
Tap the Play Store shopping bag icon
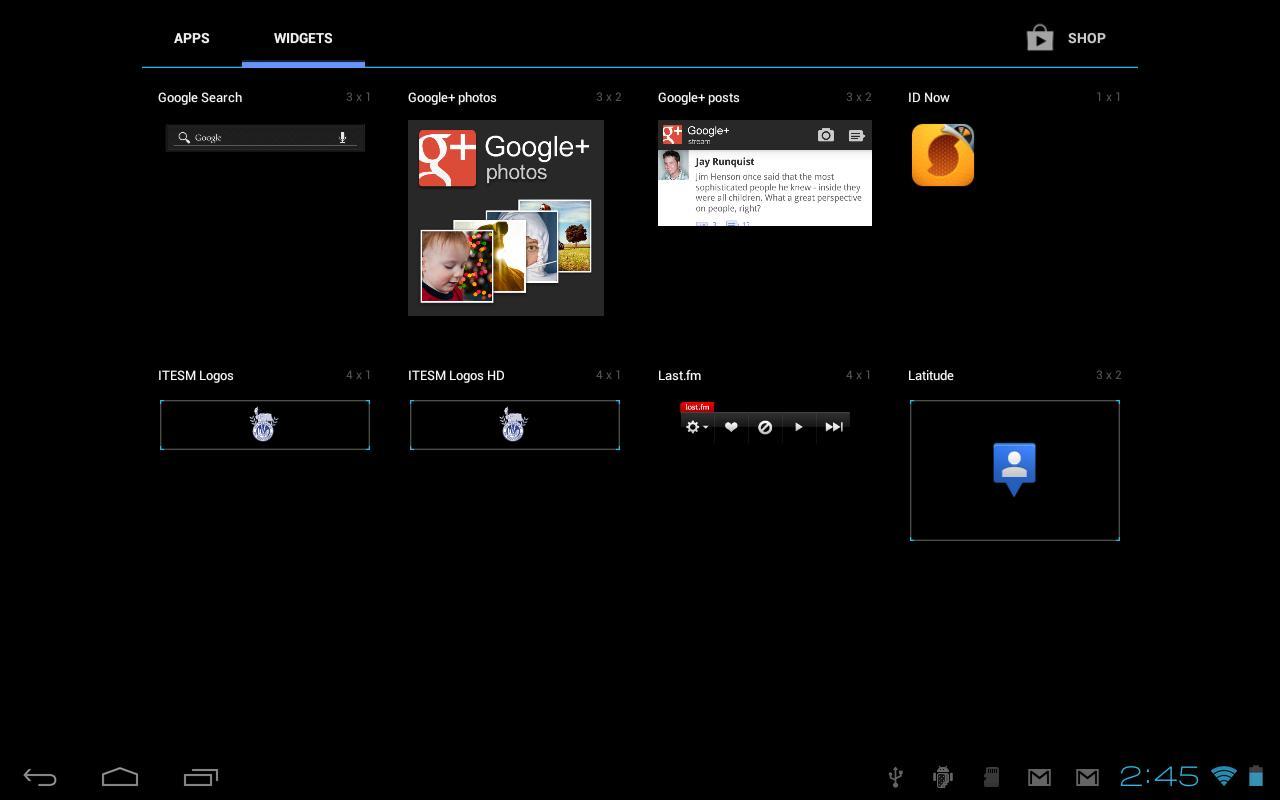pyautogui.click(x=1040, y=38)
